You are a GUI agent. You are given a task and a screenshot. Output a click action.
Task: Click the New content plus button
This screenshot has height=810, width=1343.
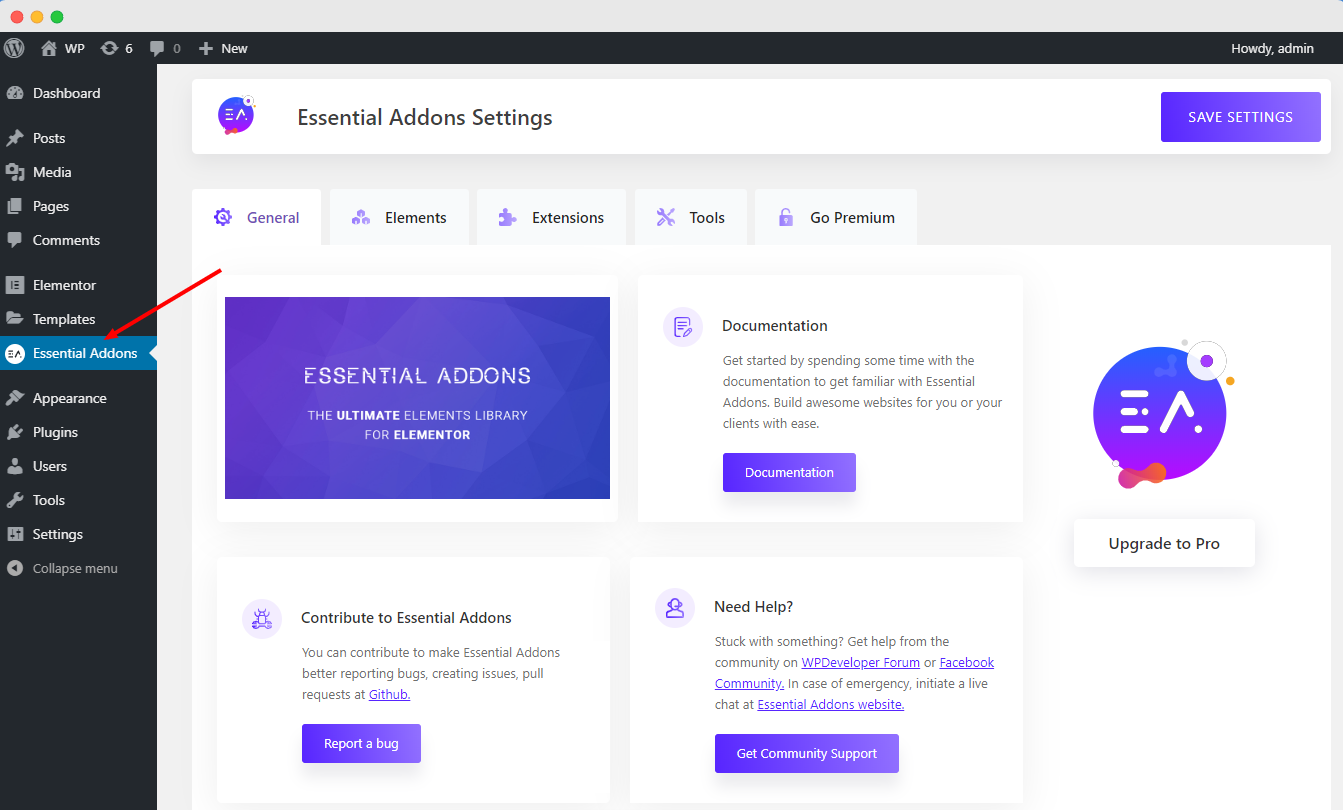(x=223, y=48)
